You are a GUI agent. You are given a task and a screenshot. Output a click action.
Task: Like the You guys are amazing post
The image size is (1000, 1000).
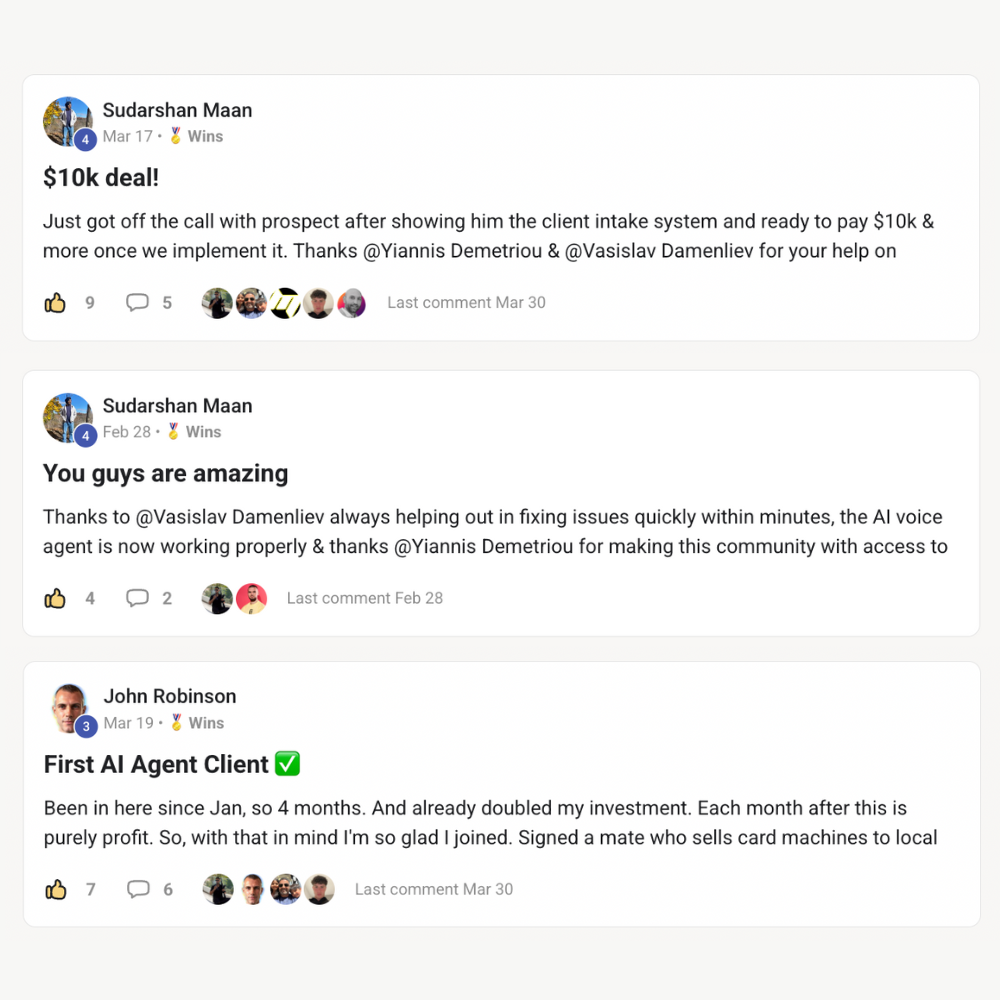[55, 598]
